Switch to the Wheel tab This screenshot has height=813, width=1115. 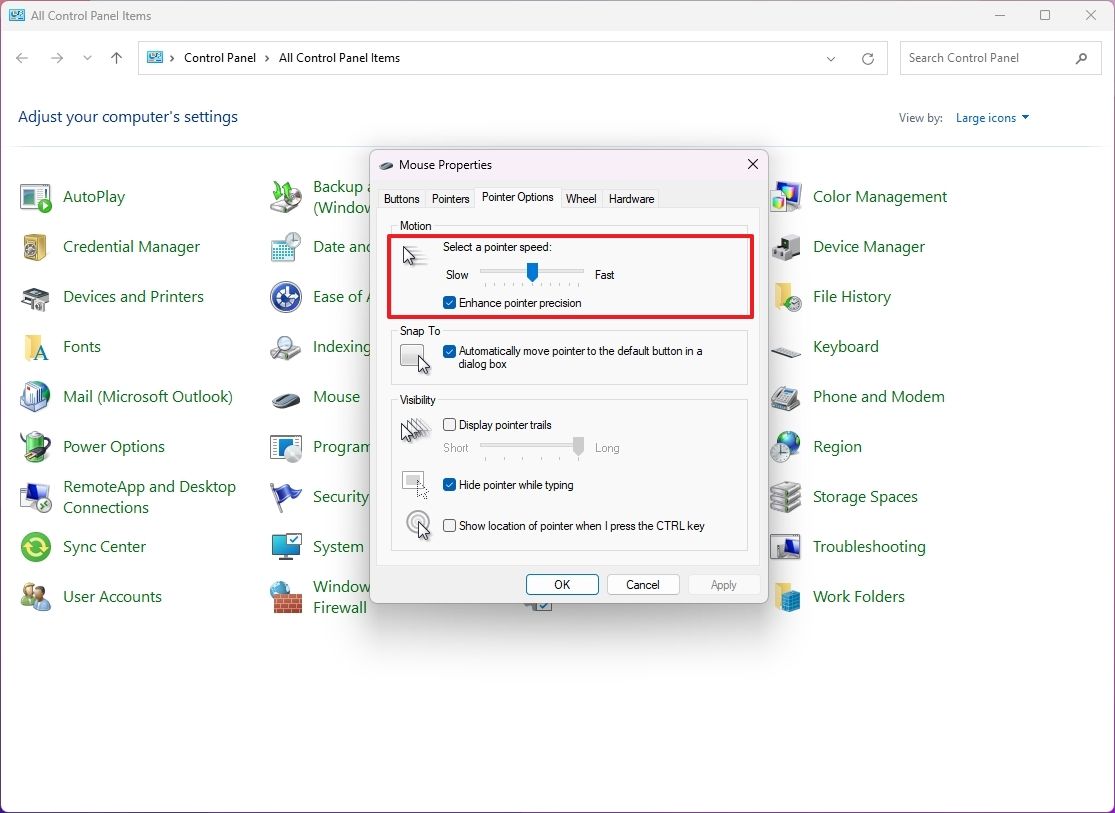pyautogui.click(x=580, y=198)
